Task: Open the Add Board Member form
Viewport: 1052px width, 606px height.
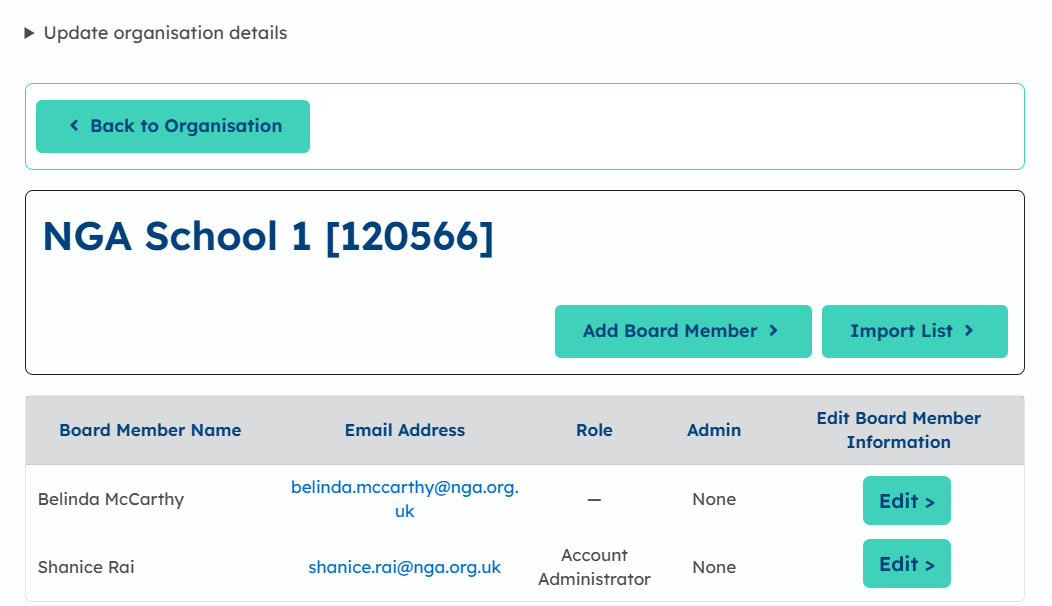Action: (682, 331)
